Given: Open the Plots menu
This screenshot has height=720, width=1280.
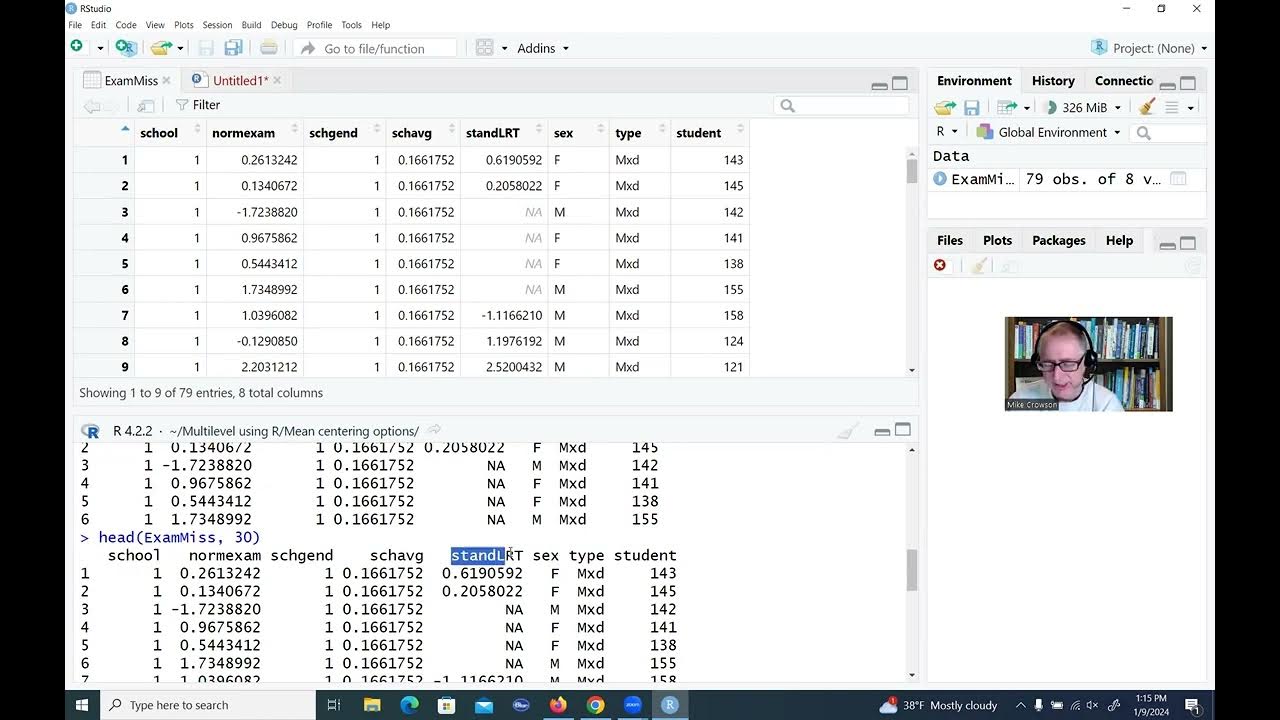Looking at the screenshot, I should [x=184, y=25].
